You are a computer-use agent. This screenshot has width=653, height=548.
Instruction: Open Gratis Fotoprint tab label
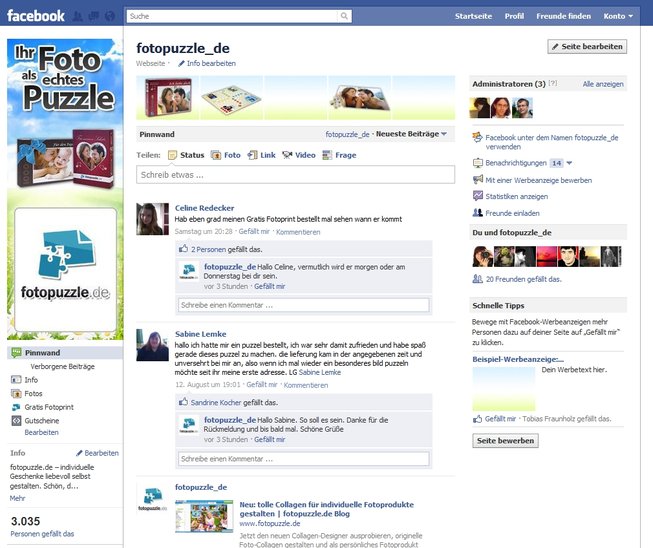[49, 407]
